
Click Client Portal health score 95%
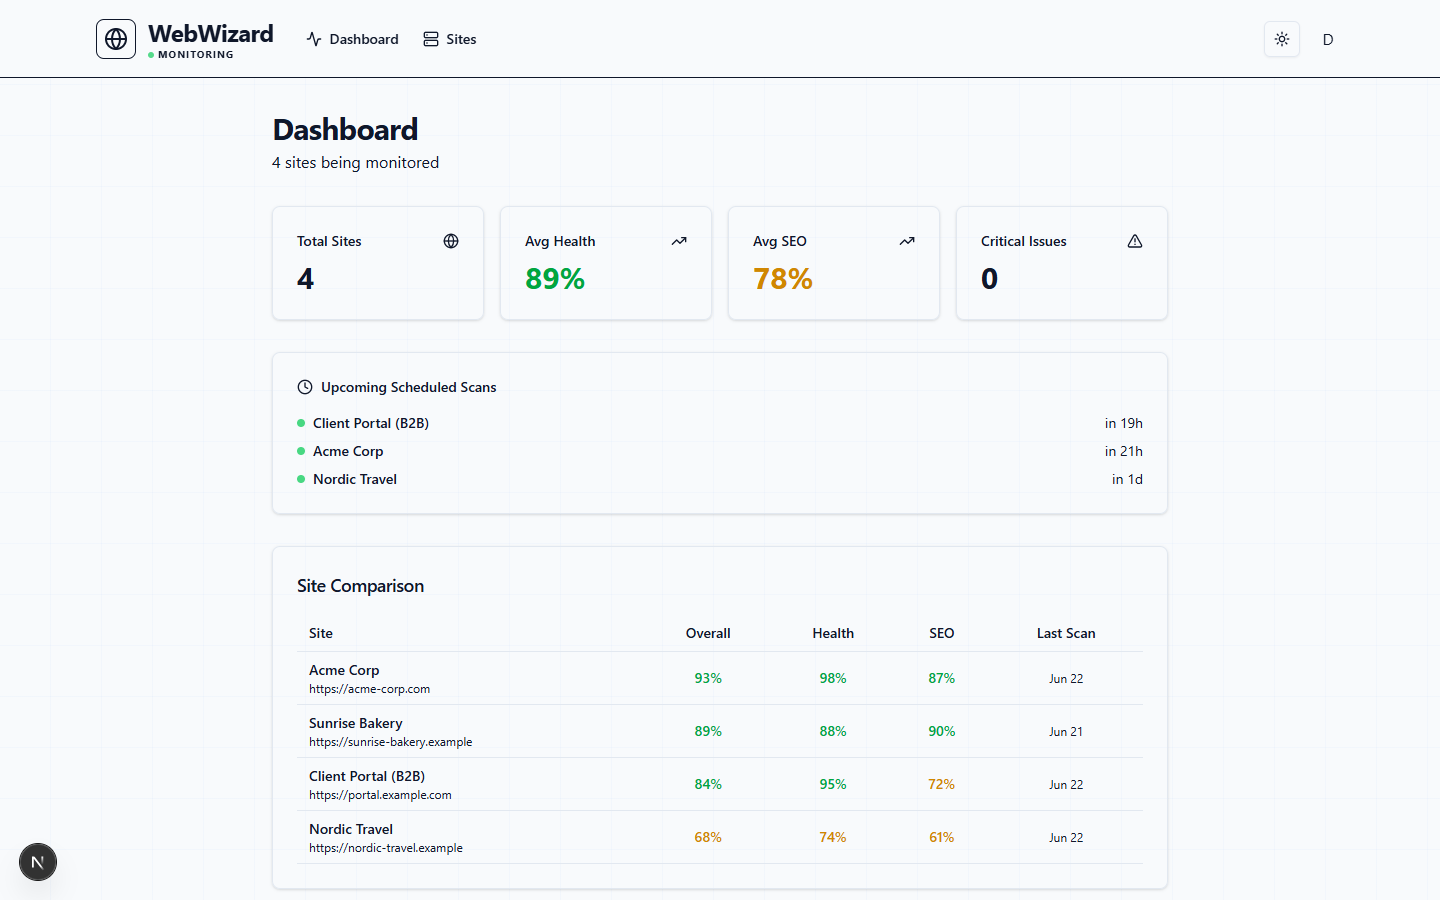(x=833, y=784)
